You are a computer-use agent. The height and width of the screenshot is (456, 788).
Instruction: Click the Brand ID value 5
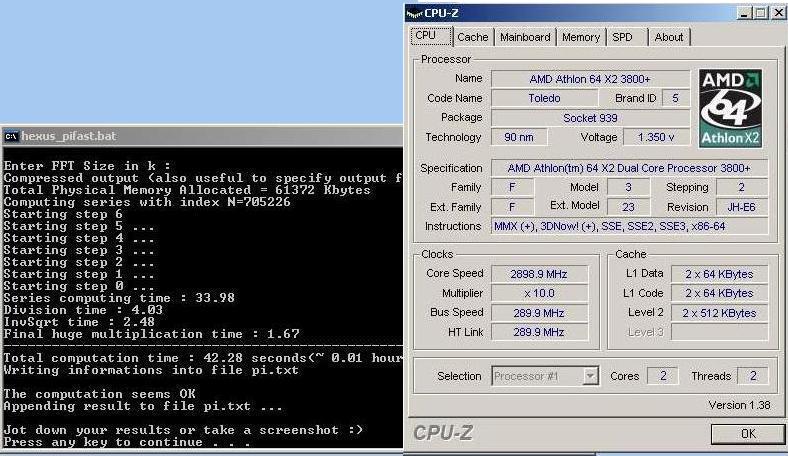(675, 98)
